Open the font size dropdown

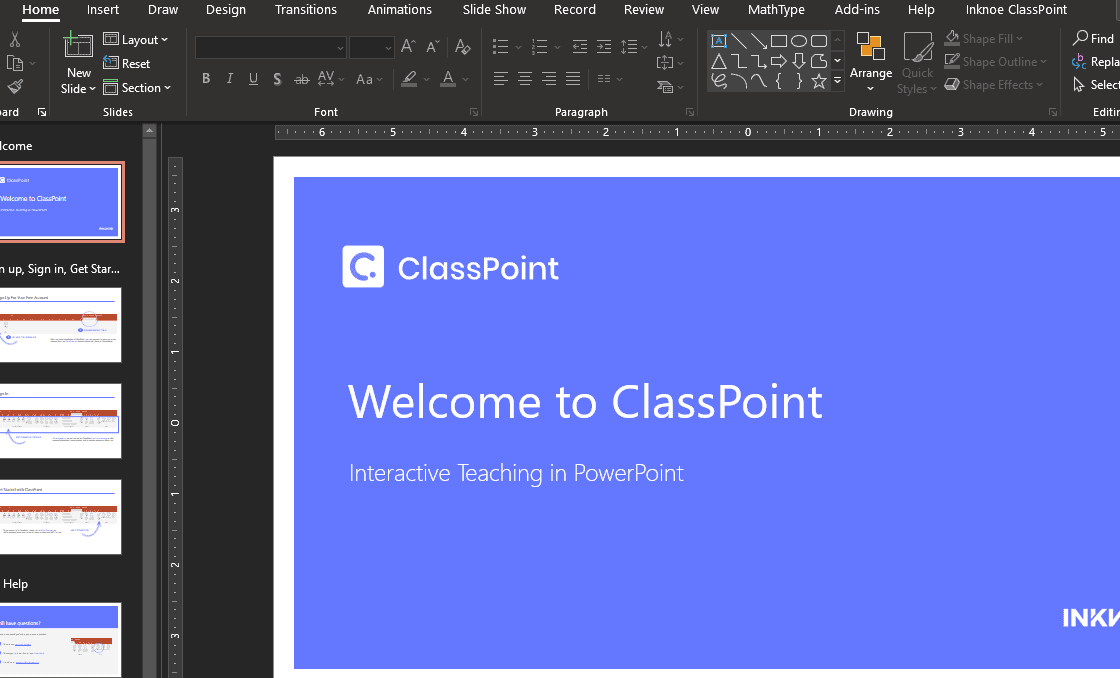click(389, 47)
